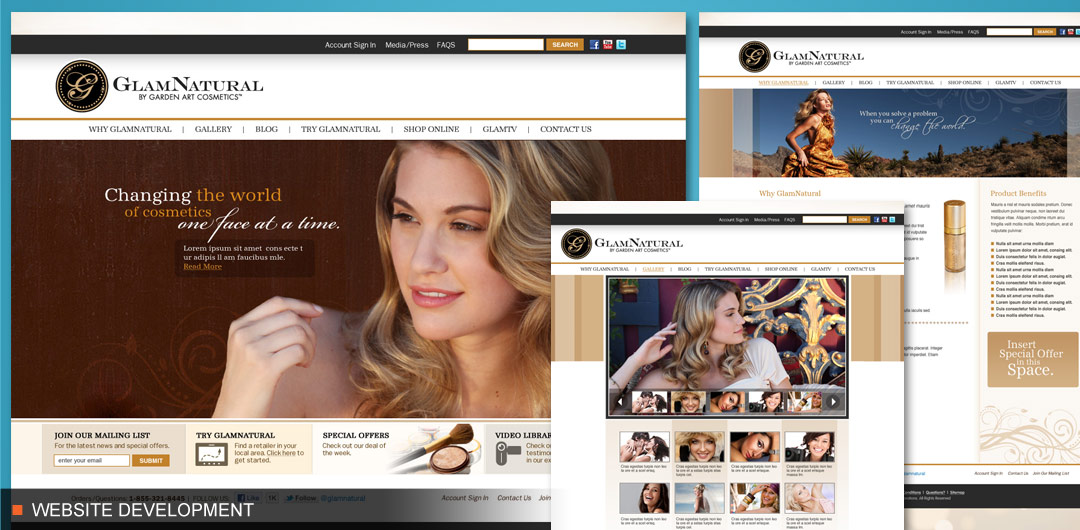1080x530 pixels.
Task: Select the blonde in fur hat grid thumbnail
Action: coord(699,447)
